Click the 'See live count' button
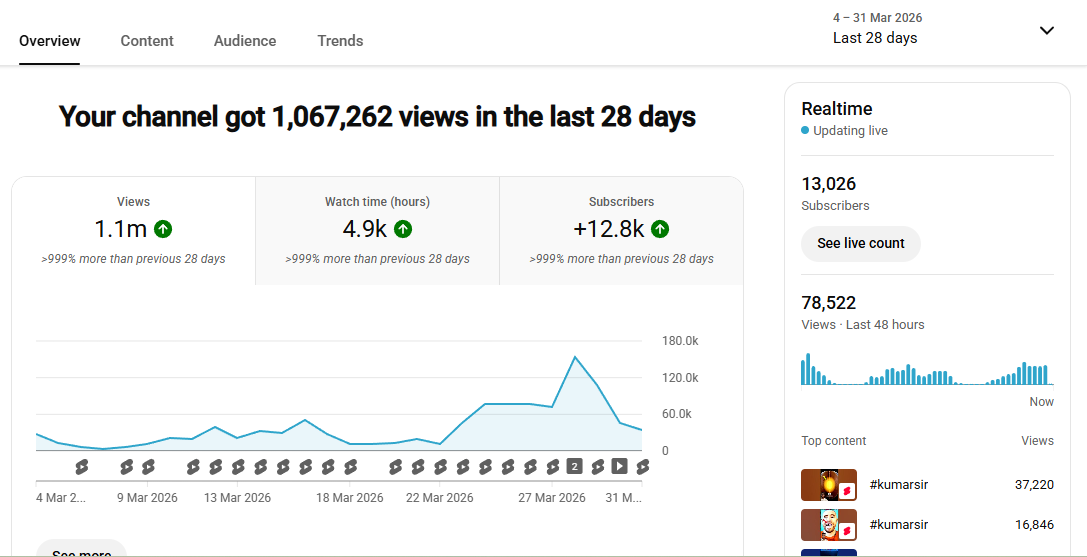This screenshot has width=1087, height=557. click(860, 243)
